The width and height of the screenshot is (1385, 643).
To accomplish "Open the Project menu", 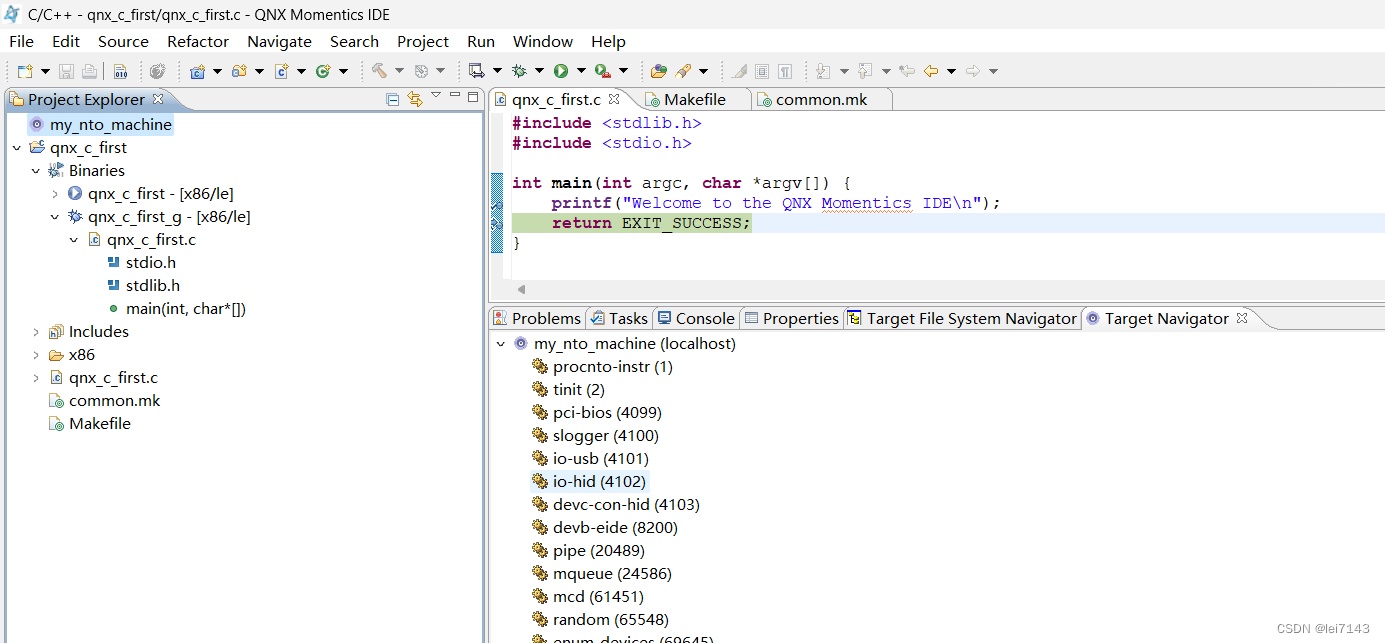I will tap(423, 41).
